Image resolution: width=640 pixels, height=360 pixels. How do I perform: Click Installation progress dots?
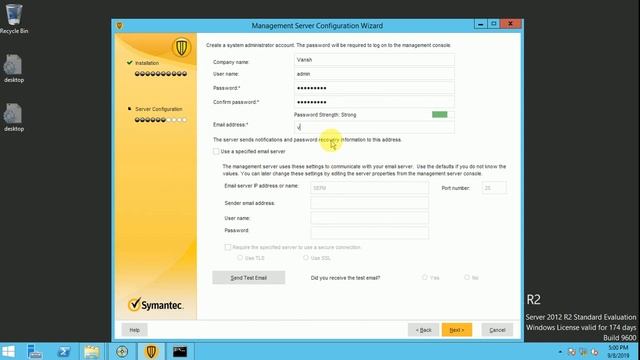click(x=161, y=73)
